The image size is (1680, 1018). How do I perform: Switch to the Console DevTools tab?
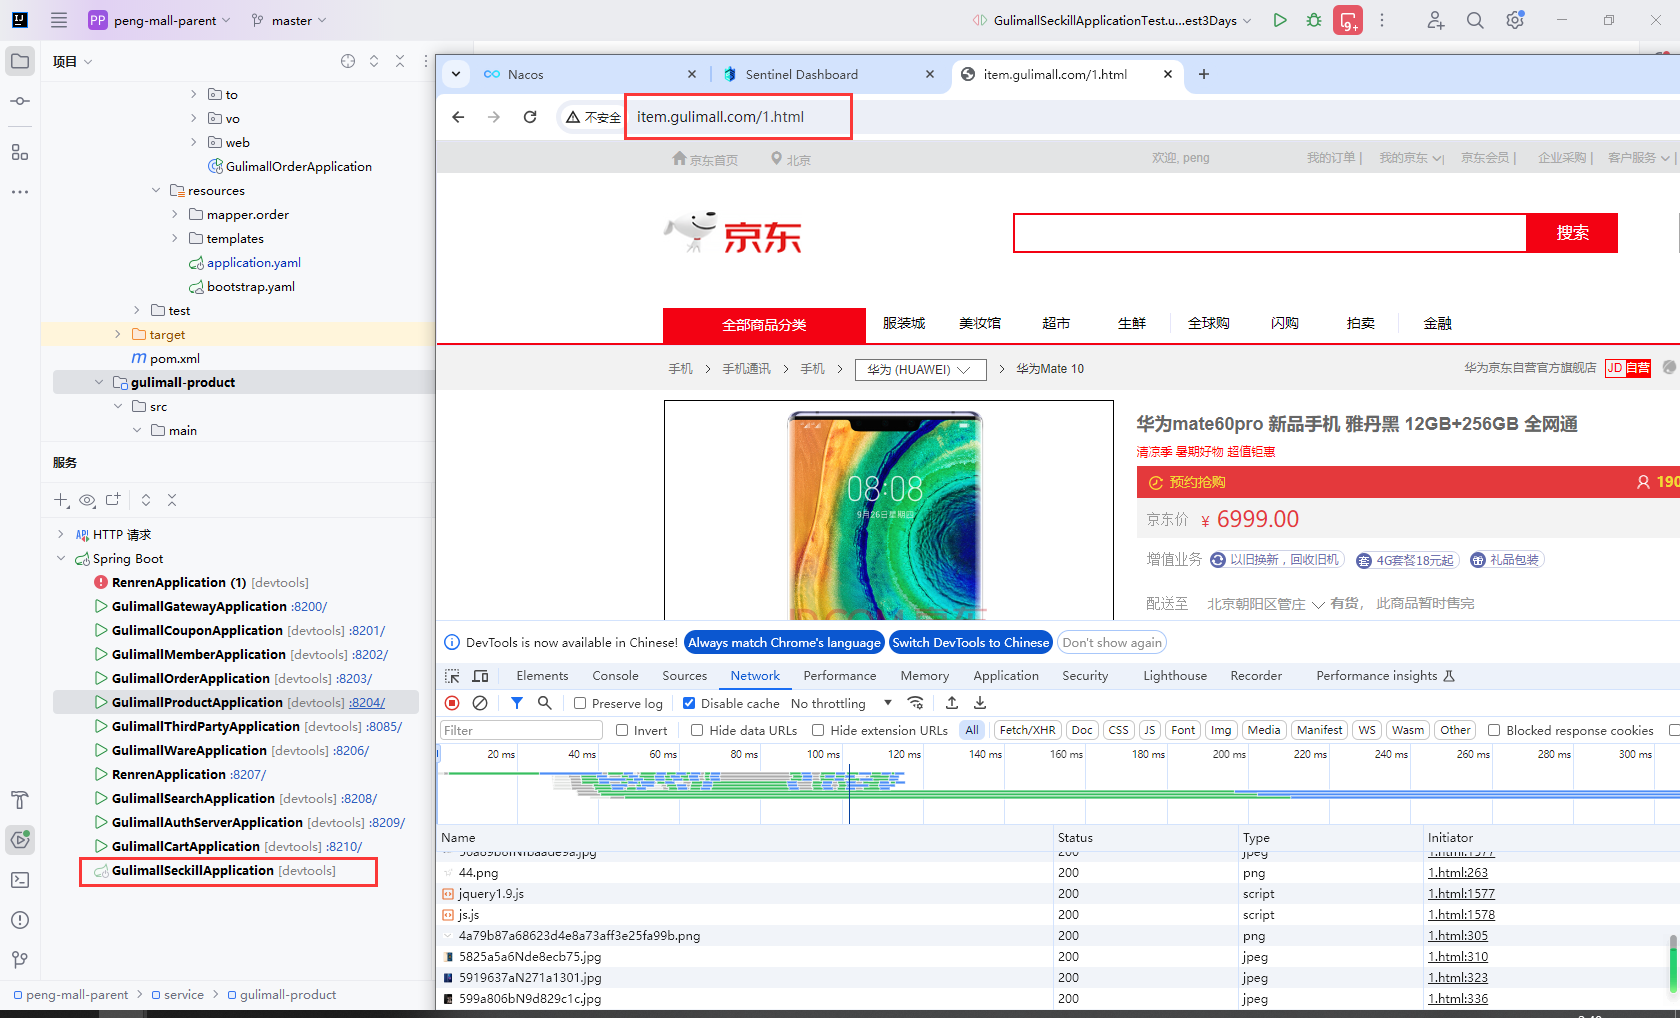(615, 676)
